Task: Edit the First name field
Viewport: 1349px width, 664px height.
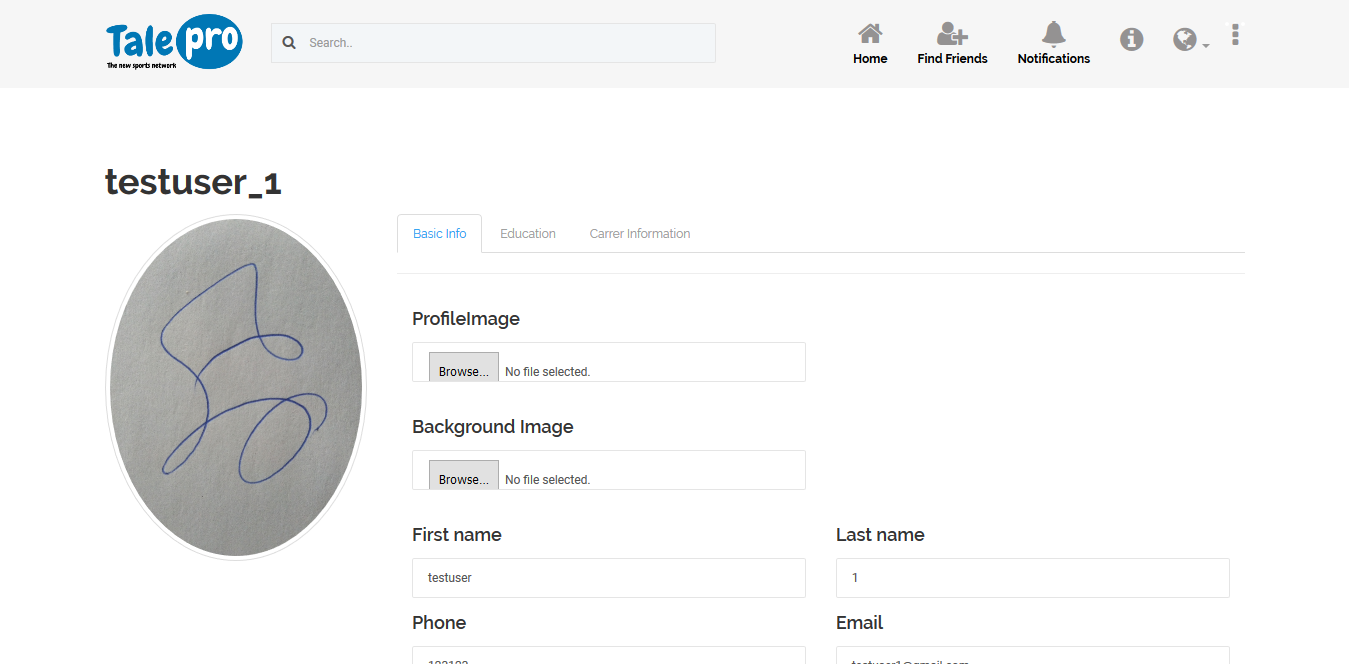Action: click(609, 578)
